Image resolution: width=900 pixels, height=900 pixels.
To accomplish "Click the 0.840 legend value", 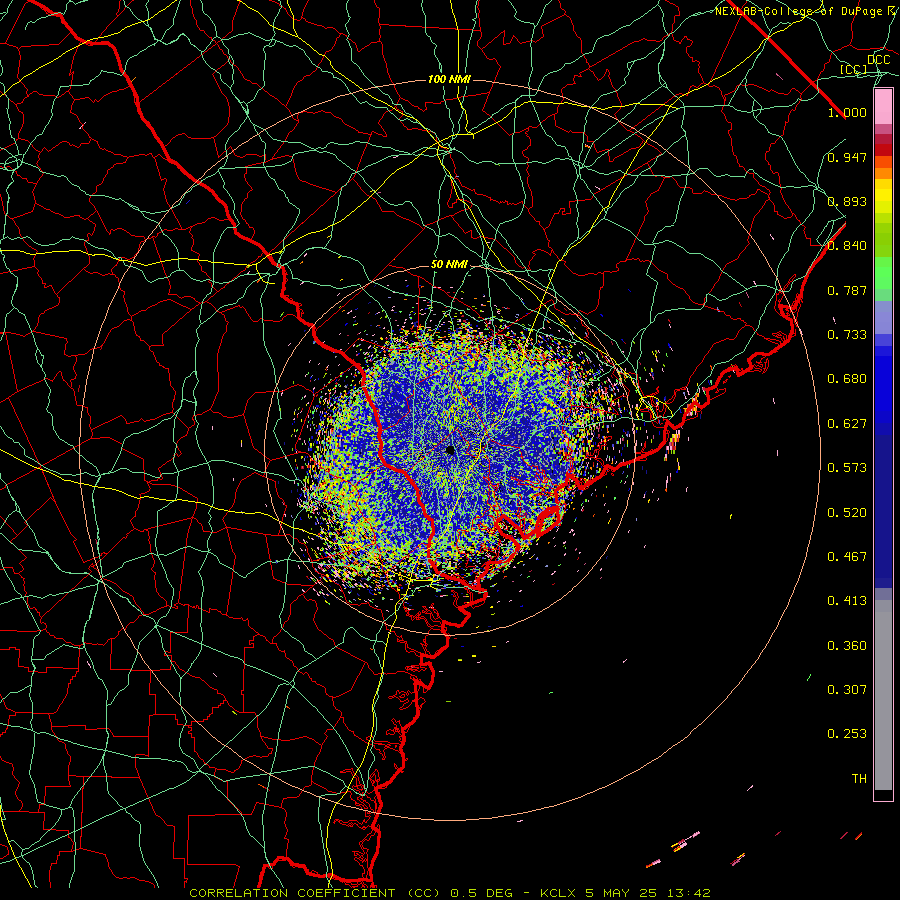I will click(847, 246).
